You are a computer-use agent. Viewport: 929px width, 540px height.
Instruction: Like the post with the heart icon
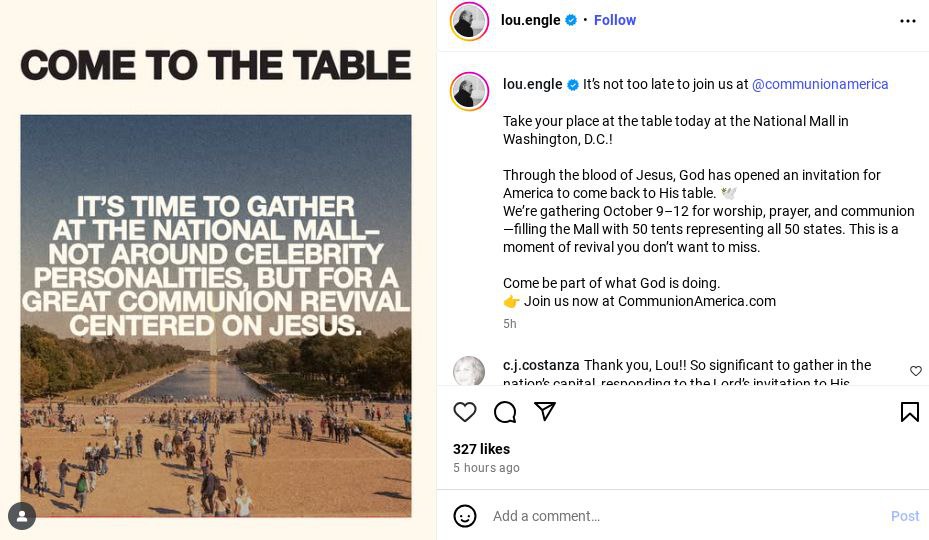(x=465, y=412)
